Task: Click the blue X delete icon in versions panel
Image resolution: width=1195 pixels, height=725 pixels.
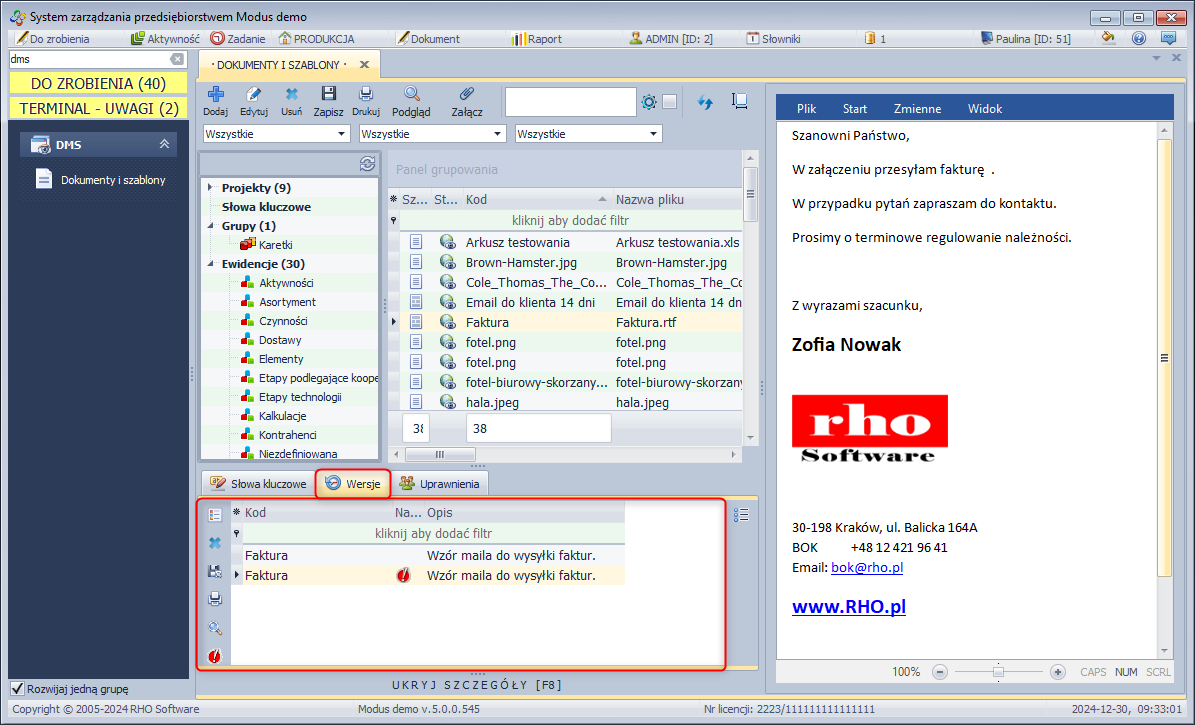Action: click(215, 543)
